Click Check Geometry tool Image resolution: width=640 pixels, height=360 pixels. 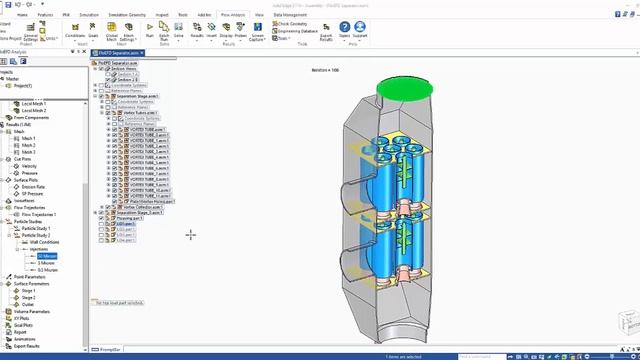[x=289, y=24]
